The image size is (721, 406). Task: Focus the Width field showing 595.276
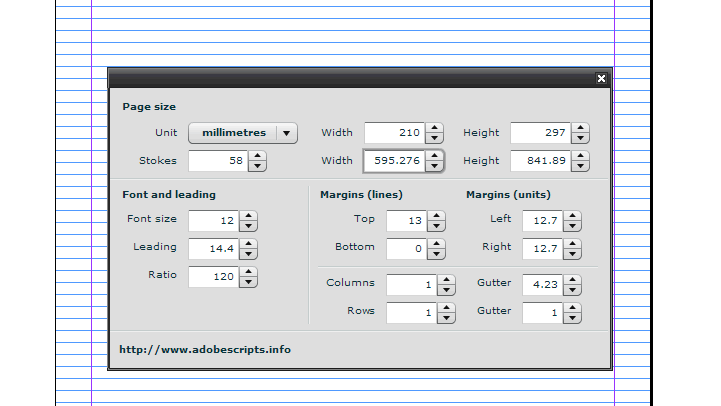(395, 161)
